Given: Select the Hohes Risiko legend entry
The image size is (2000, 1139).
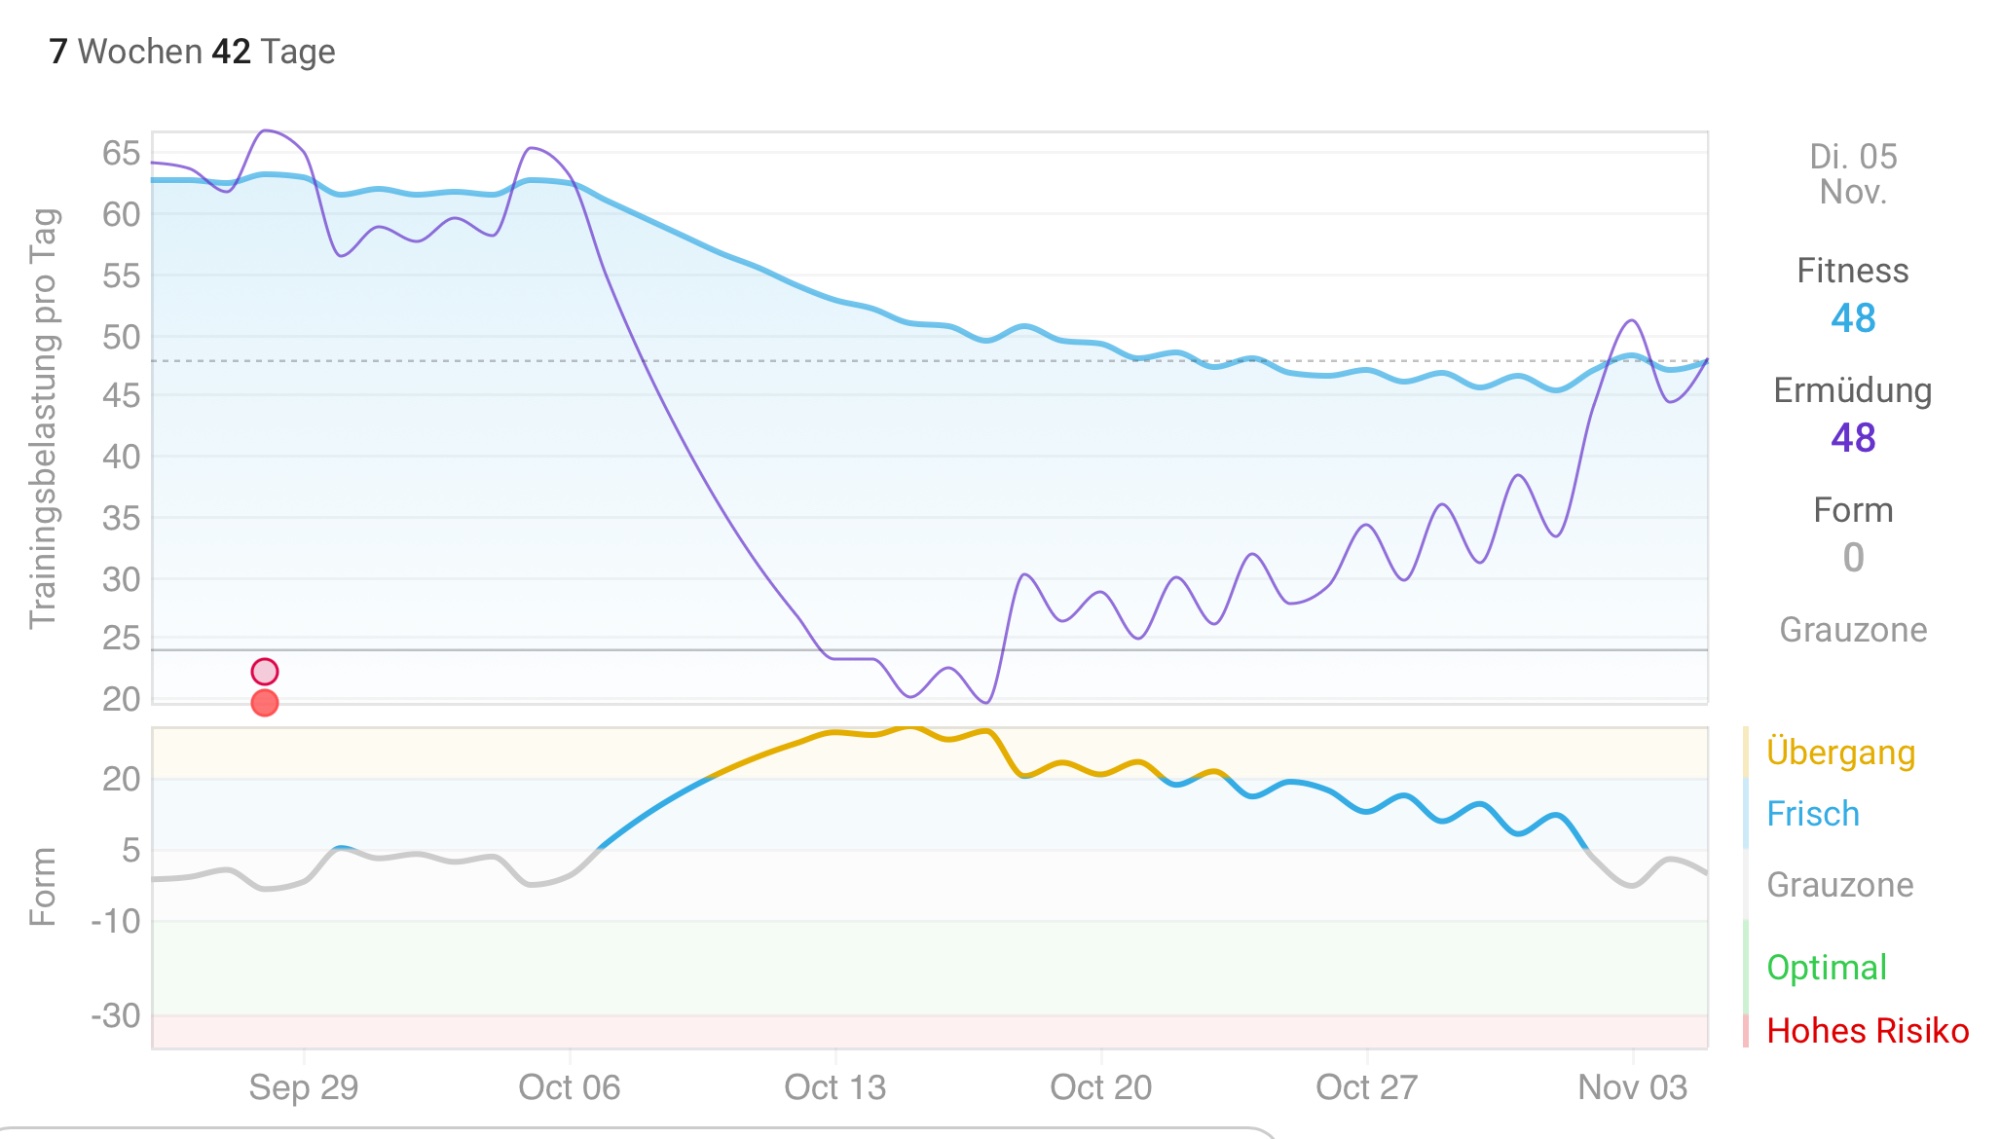Looking at the screenshot, I should (1867, 1031).
